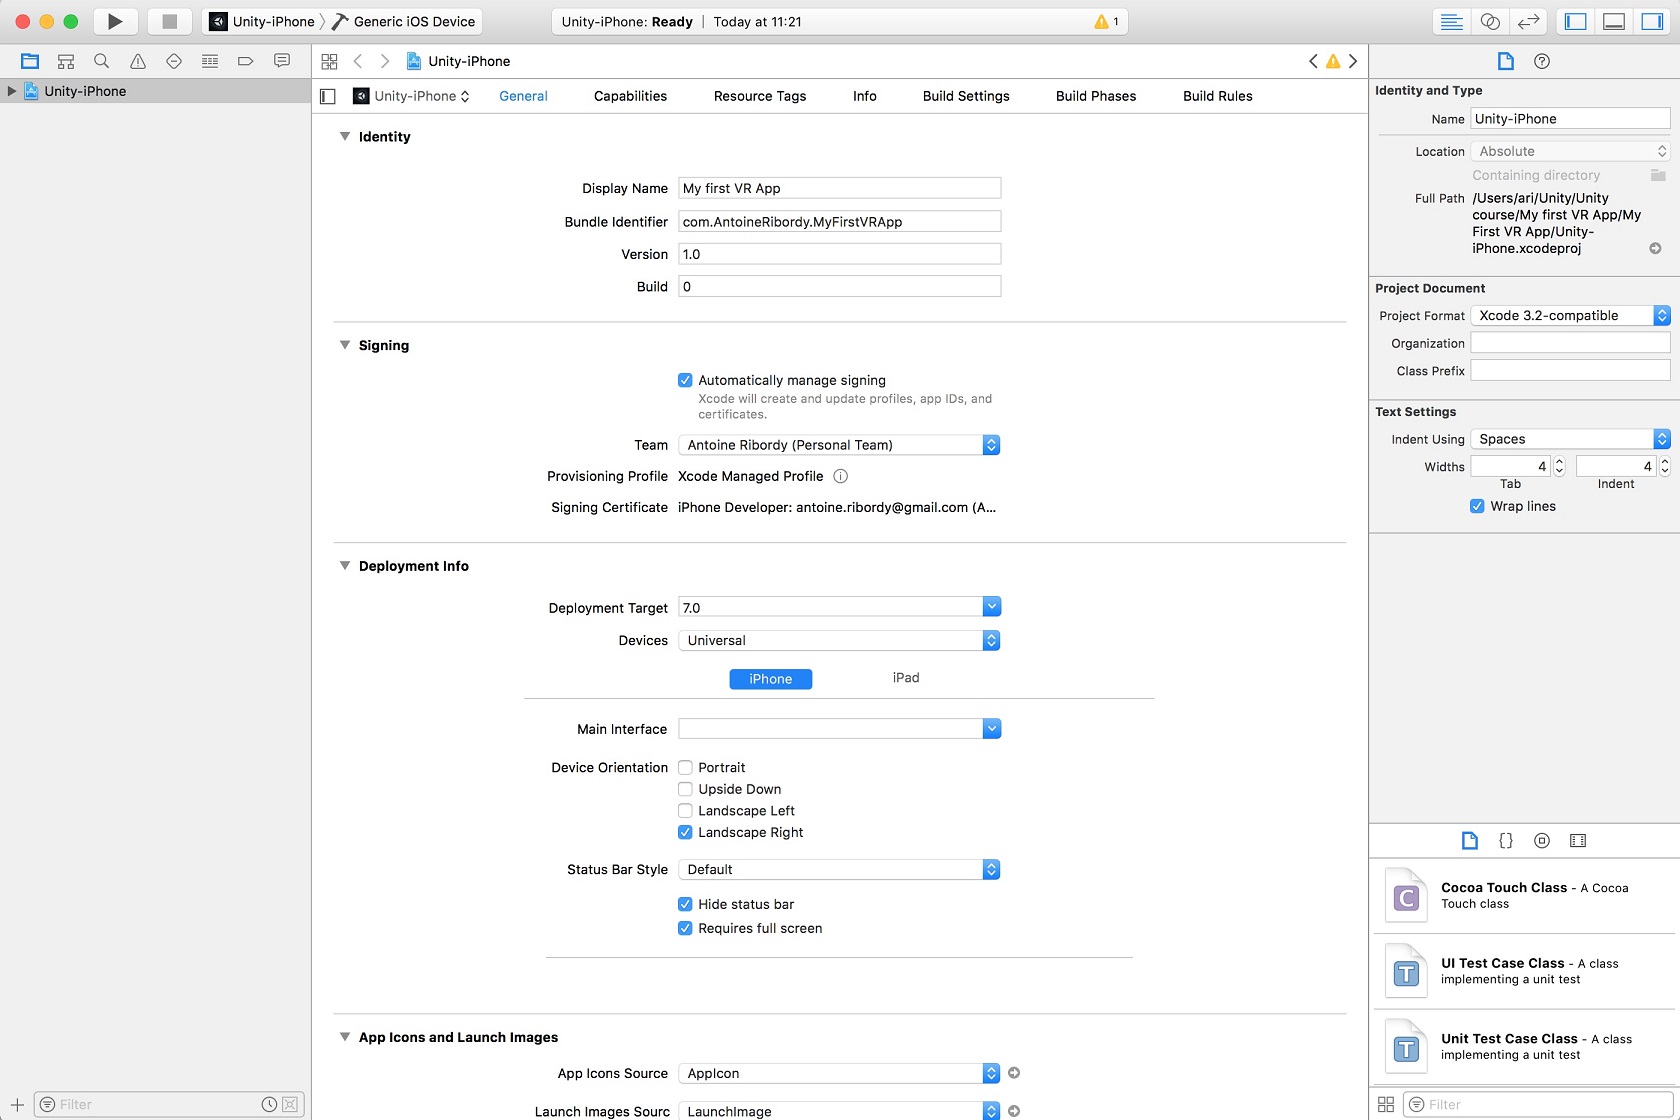Image resolution: width=1680 pixels, height=1120 pixels.
Task: Enable Portrait device orientation
Action: 685,767
